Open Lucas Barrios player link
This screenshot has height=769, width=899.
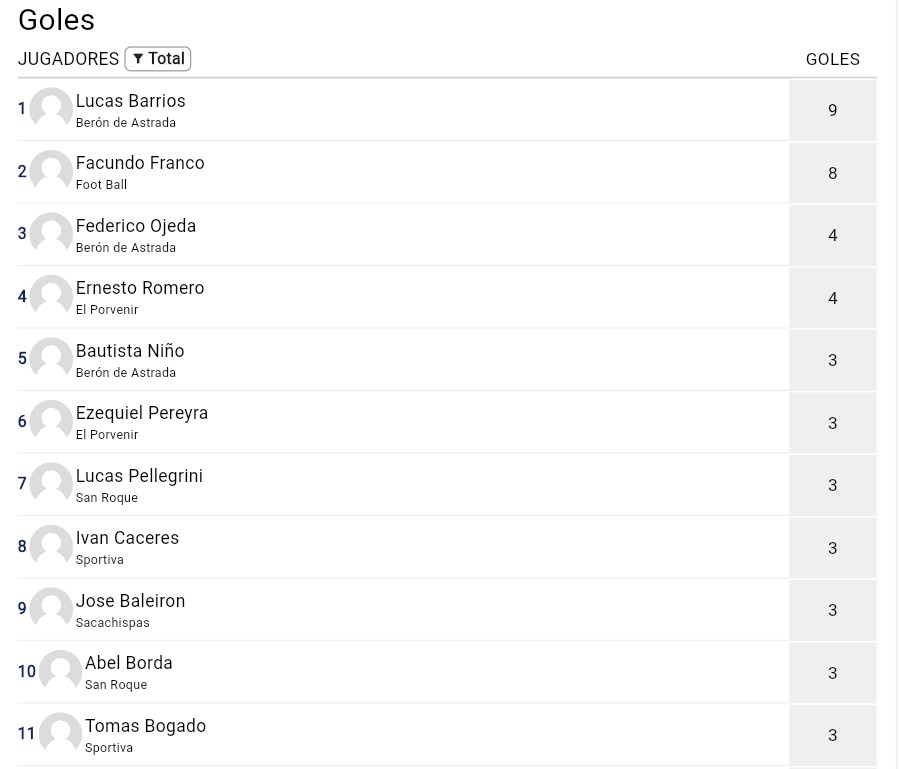[x=130, y=101]
